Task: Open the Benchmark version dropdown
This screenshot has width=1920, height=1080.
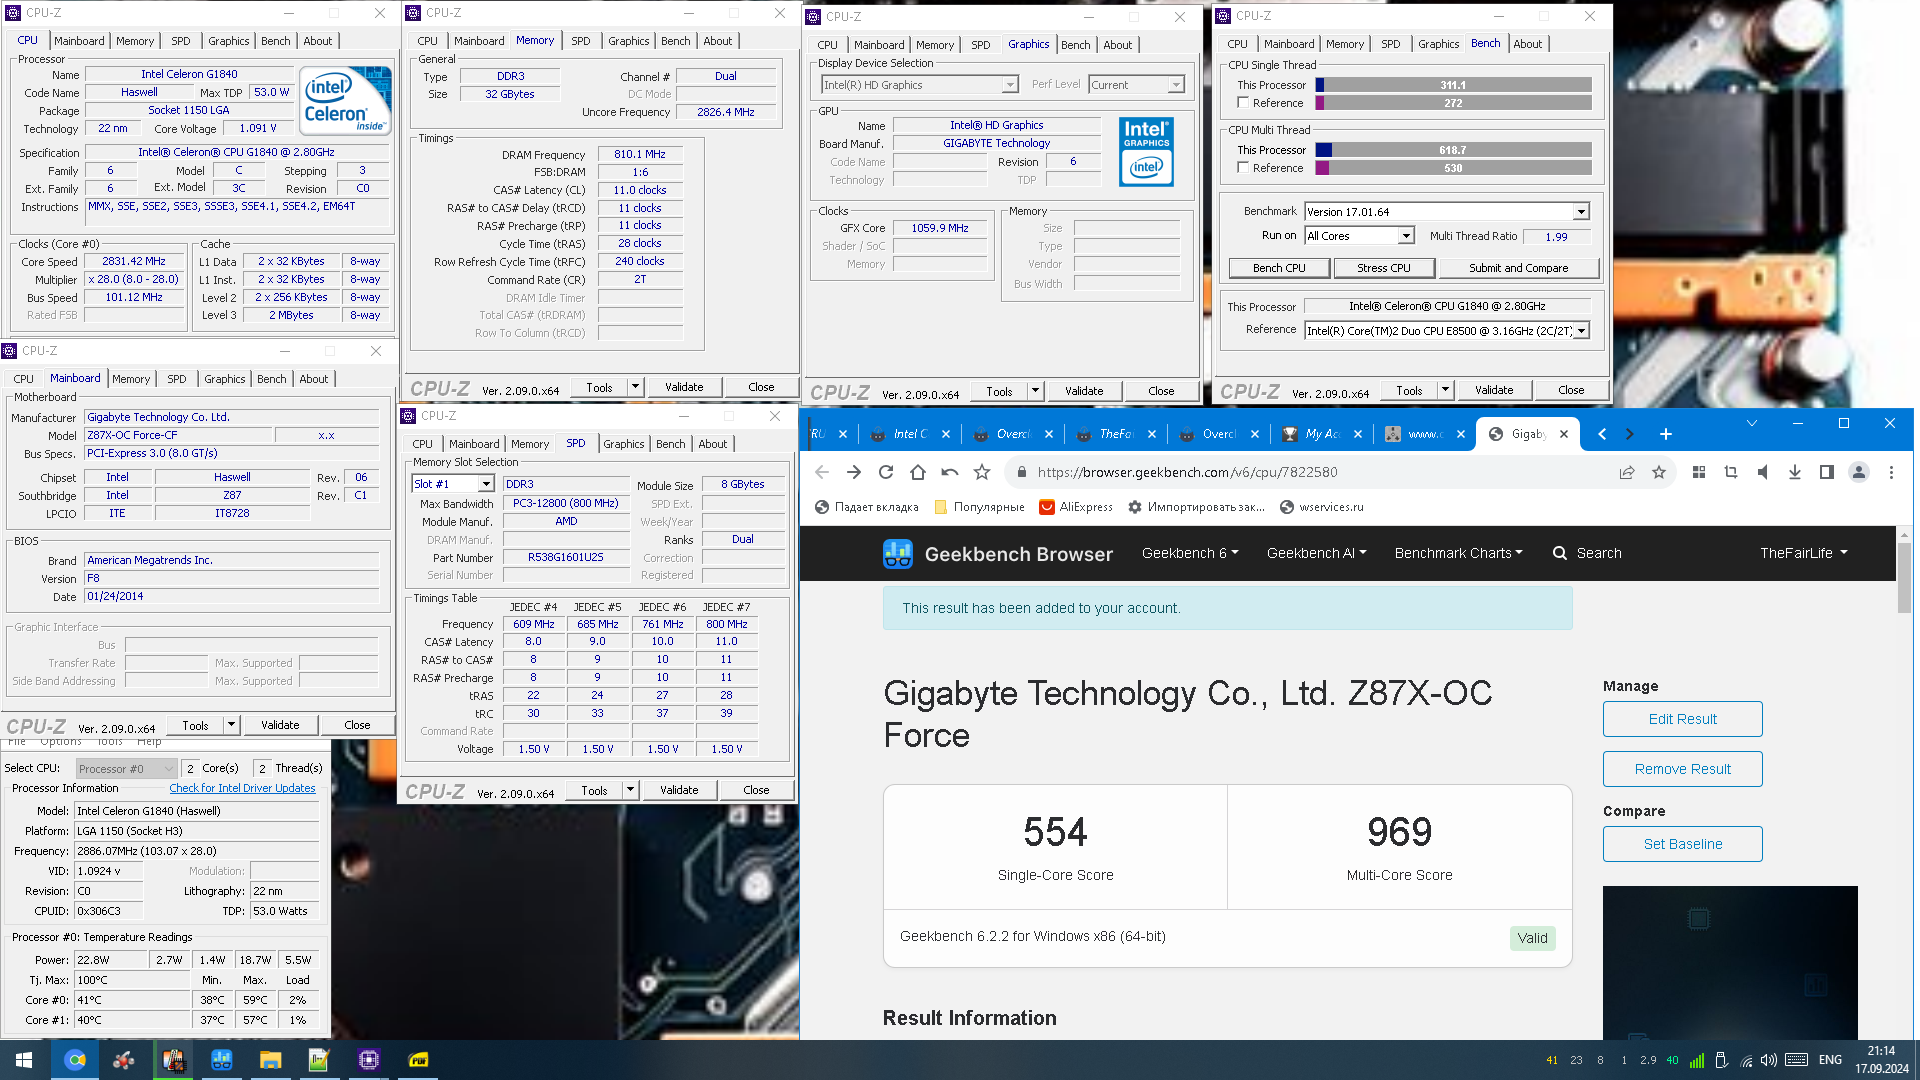Action: pyautogui.click(x=1581, y=212)
